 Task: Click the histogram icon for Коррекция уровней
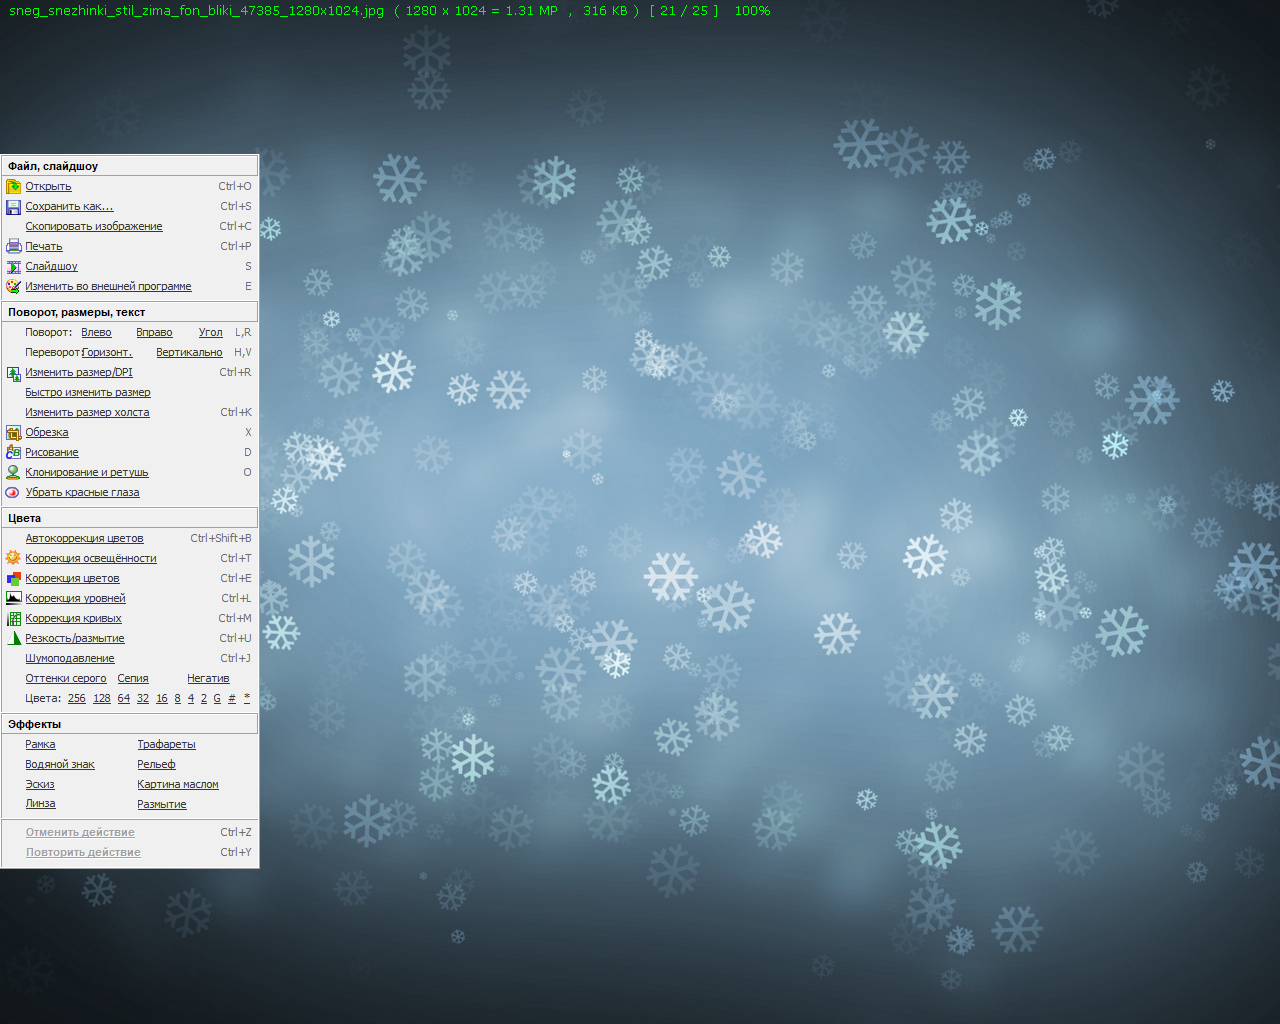(13, 598)
